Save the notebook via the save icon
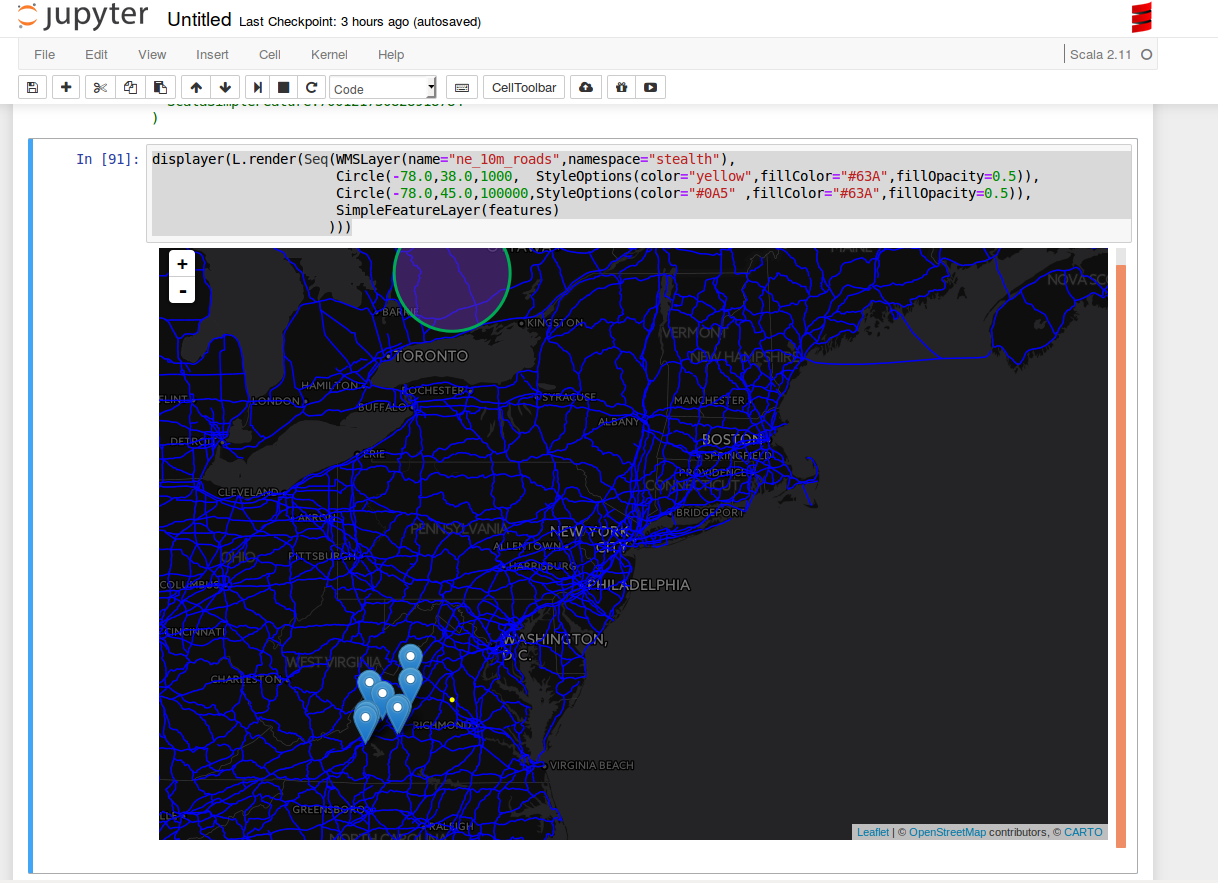This screenshot has width=1218, height=883. click(x=31, y=87)
